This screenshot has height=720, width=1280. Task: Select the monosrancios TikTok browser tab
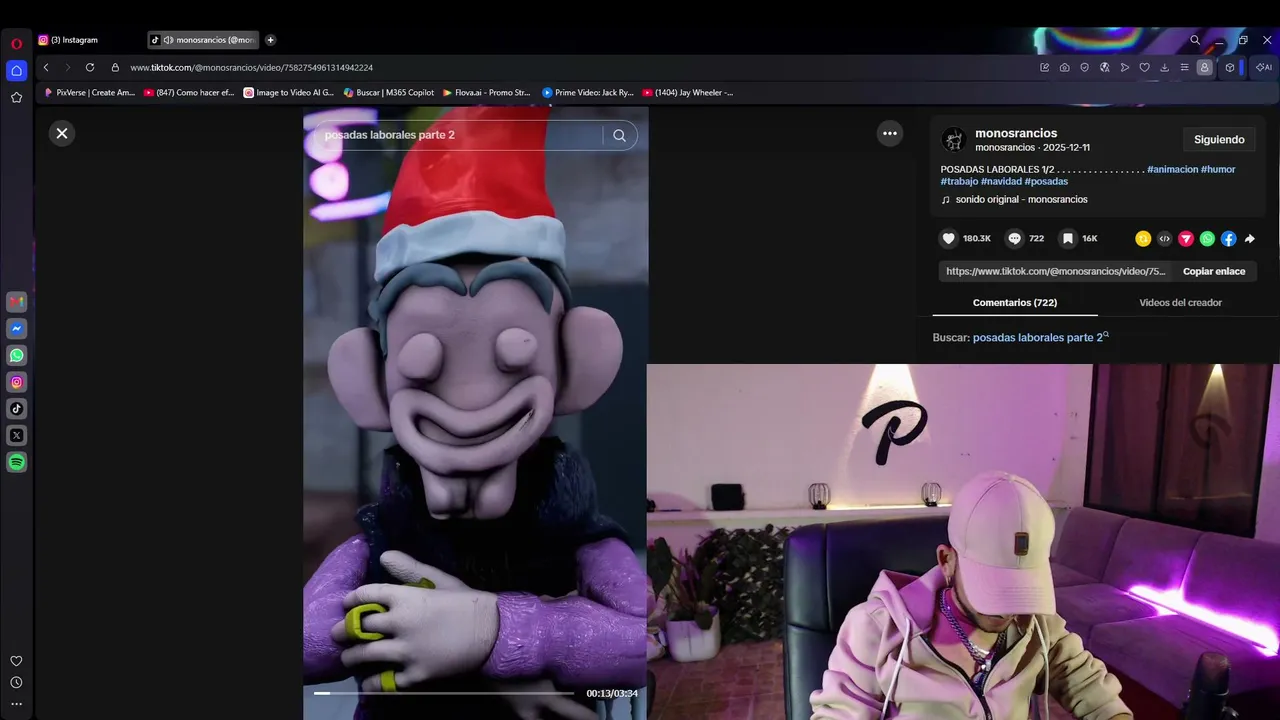coord(202,40)
